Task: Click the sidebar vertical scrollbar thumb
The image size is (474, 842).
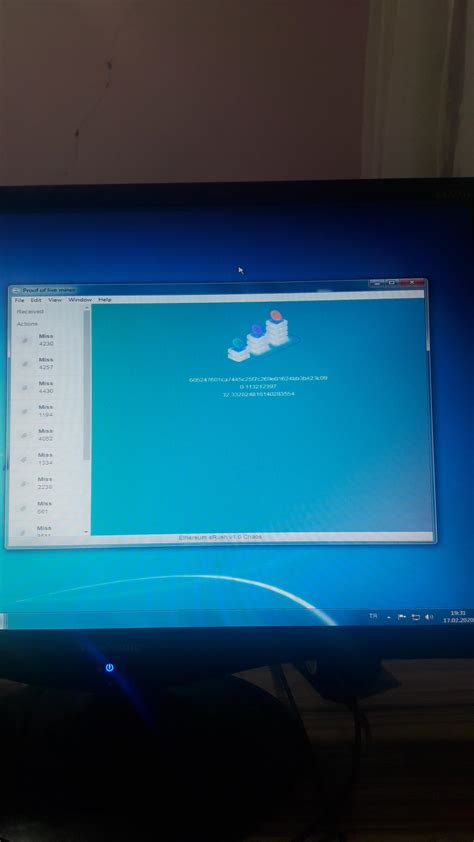Action: (86, 384)
